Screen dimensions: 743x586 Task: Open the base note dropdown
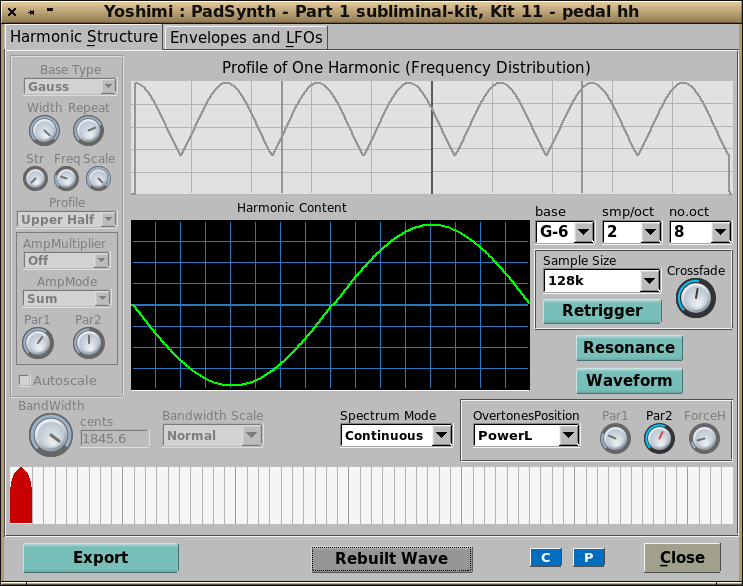[565, 232]
